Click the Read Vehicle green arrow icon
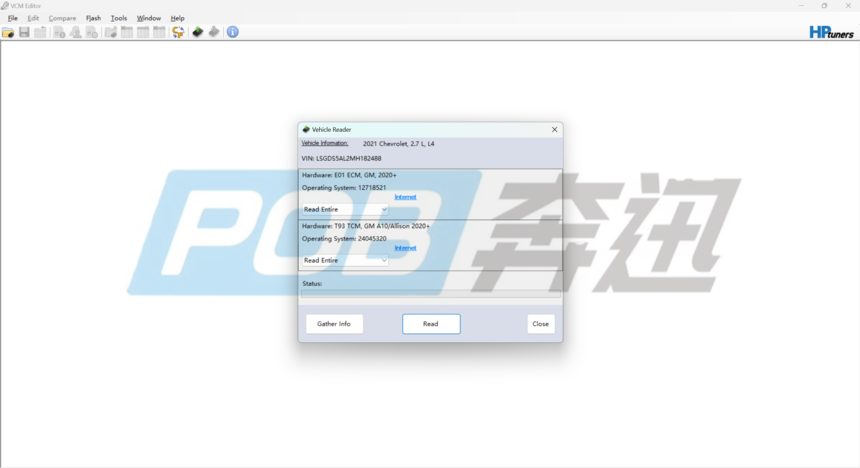The height and width of the screenshot is (468, 860). pyautogui.click(x=197, y=32)
